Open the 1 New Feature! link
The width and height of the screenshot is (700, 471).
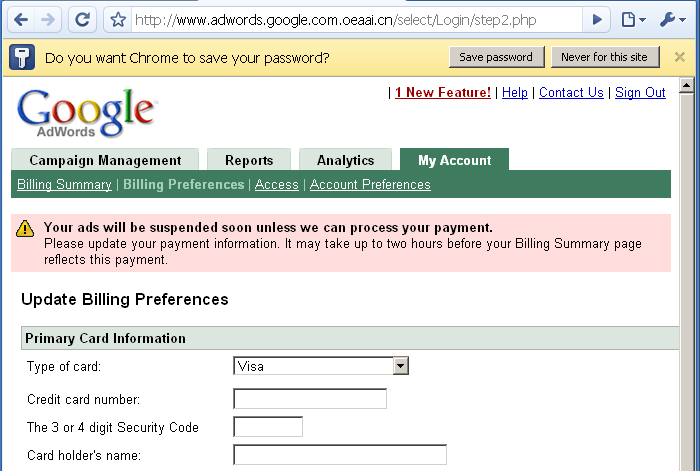[x=443, y=93]
